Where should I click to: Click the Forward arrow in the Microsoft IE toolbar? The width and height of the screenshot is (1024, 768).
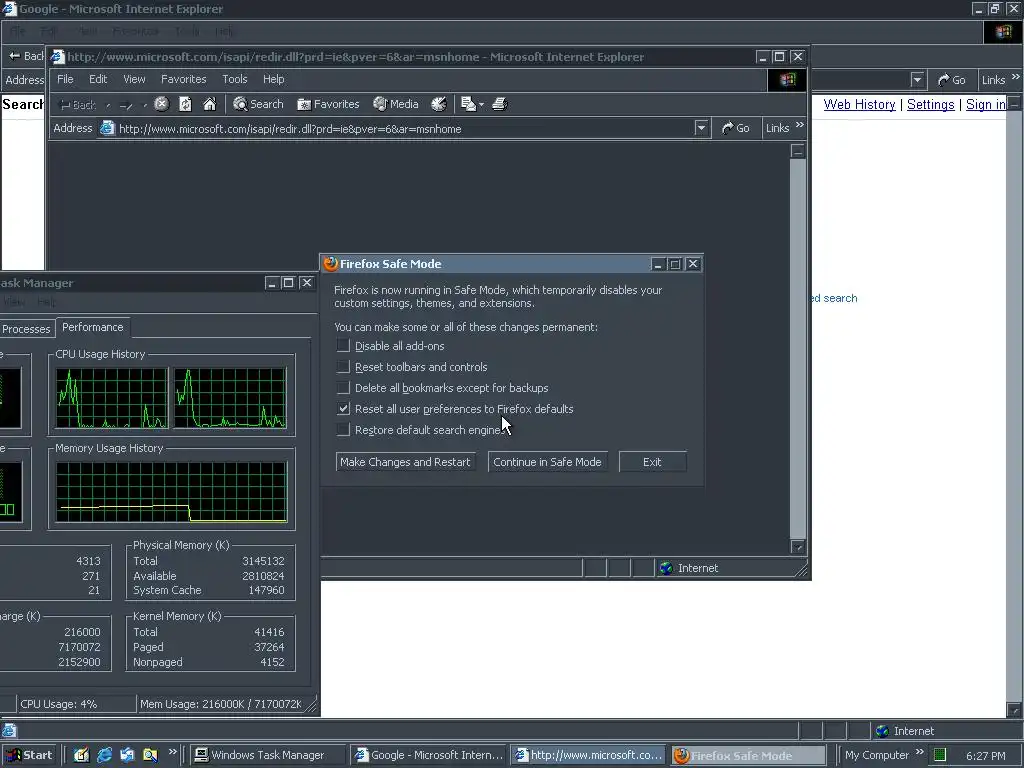[127, 104]
